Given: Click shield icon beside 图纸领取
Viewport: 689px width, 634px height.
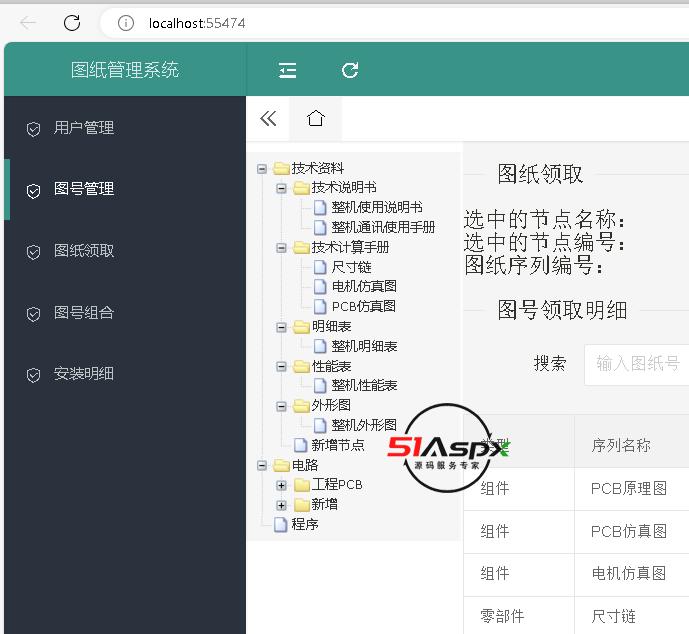Looking at the screenshot, I should click(33, 252).
